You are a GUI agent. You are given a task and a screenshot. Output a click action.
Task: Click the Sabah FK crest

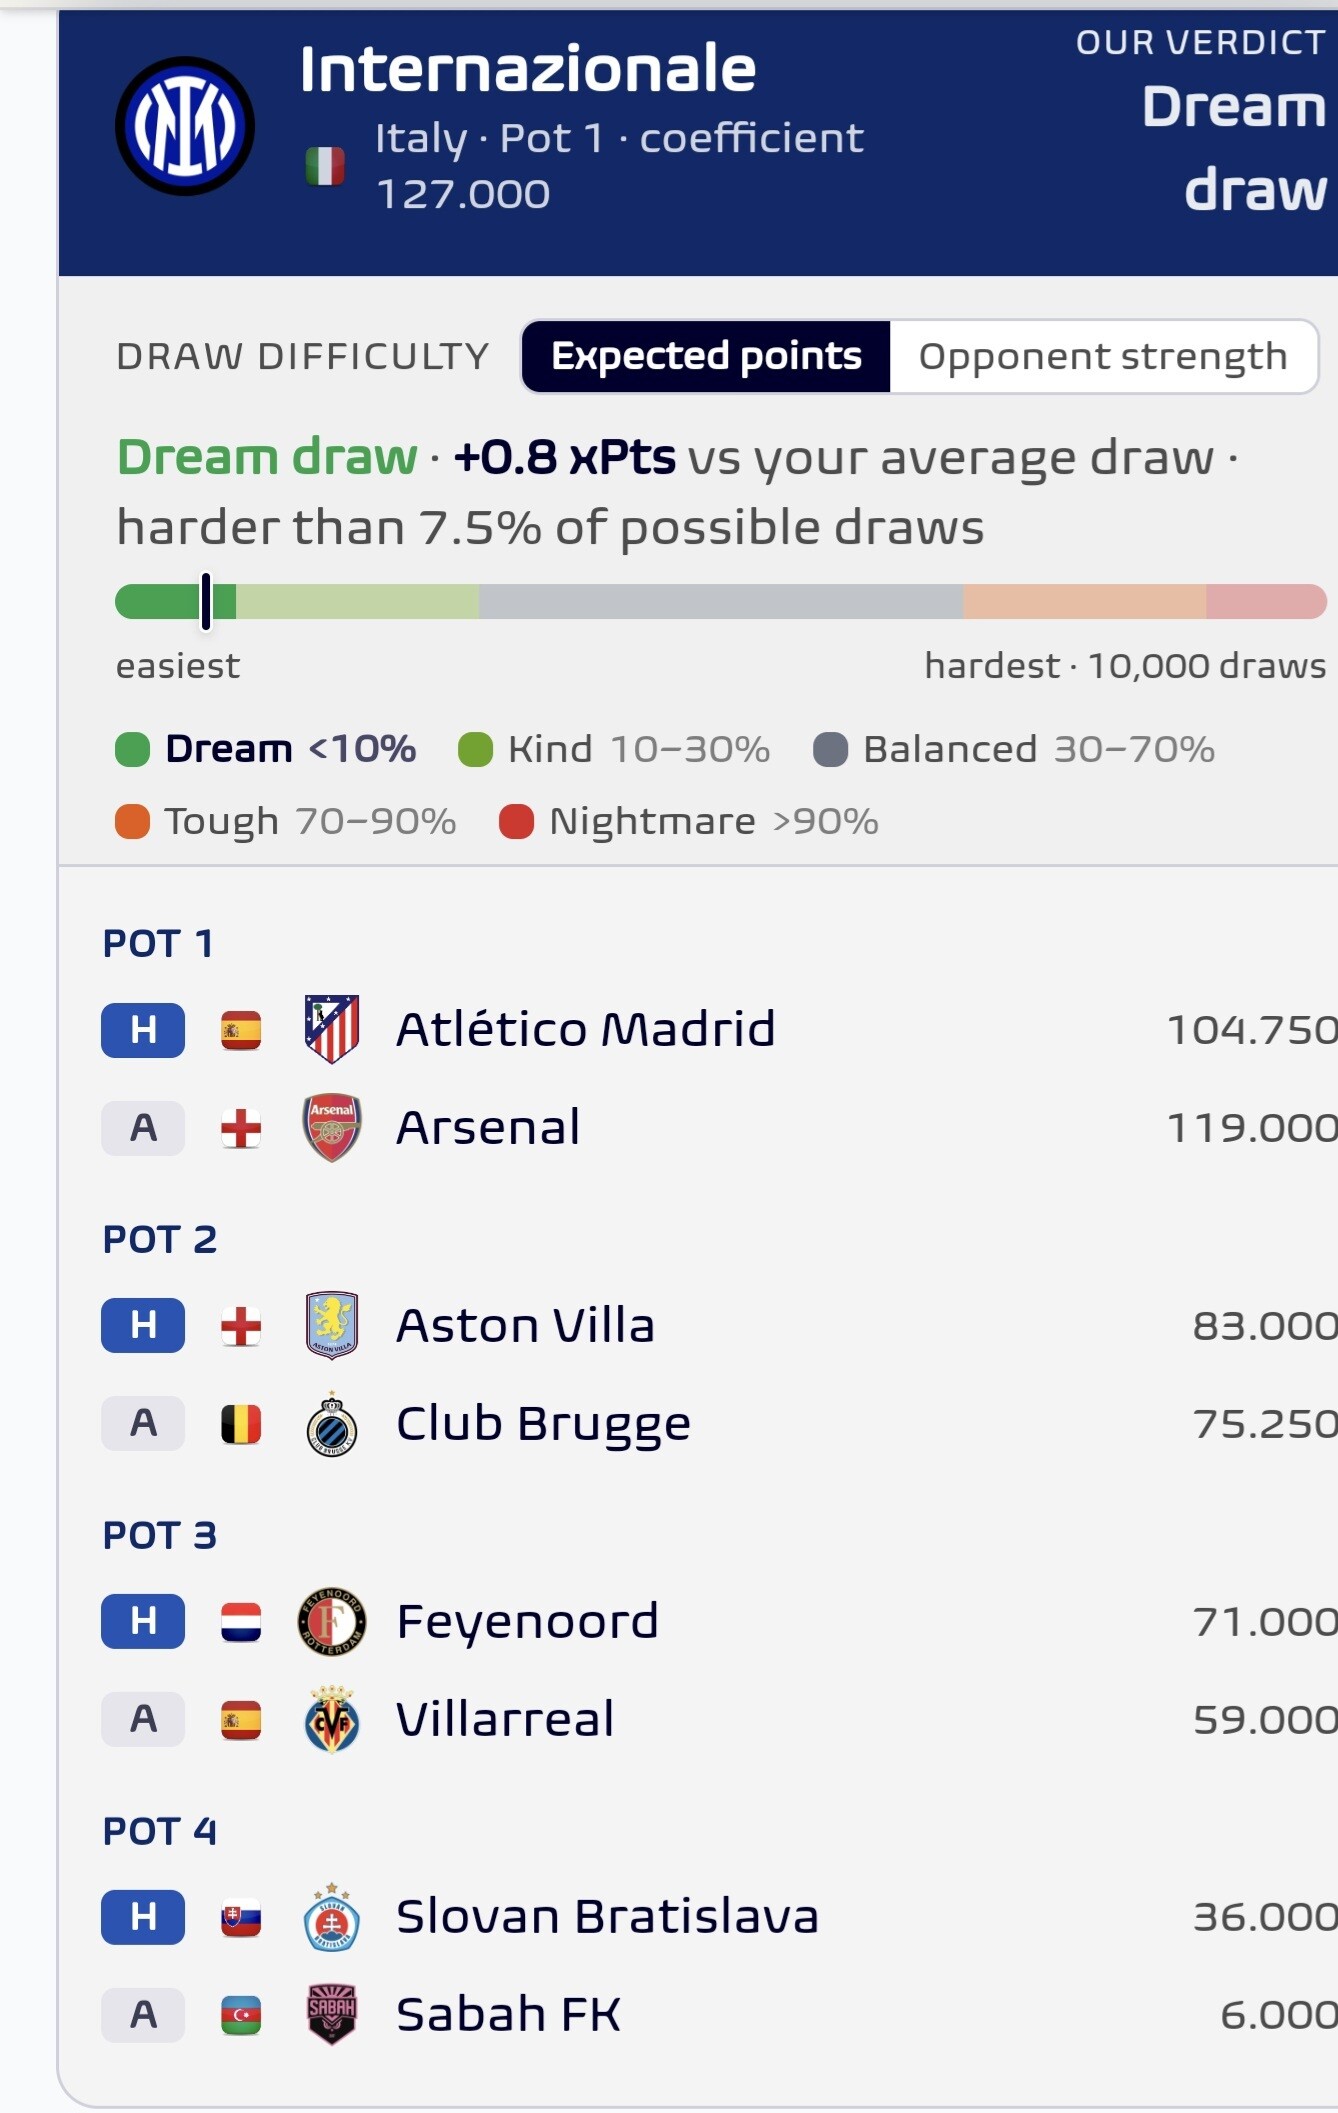(x=332, y=2014)
